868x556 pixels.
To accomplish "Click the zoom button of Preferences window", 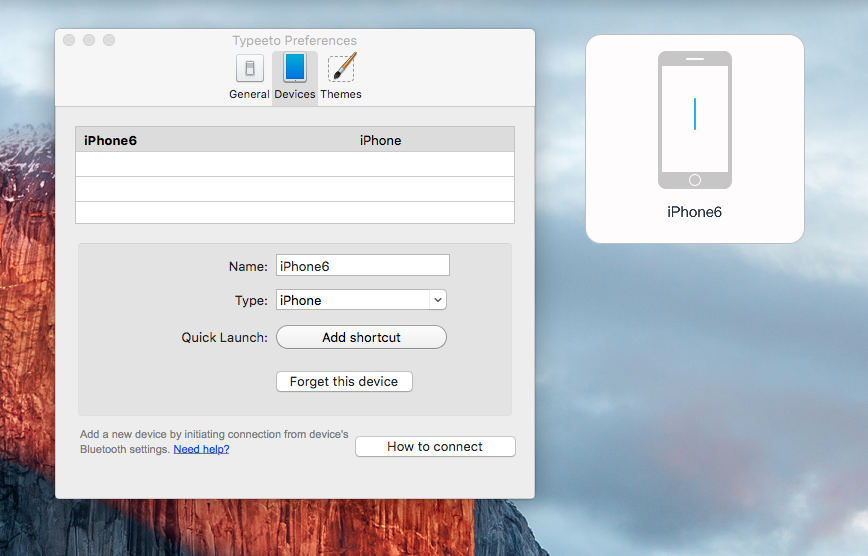I will coord(109,40).
